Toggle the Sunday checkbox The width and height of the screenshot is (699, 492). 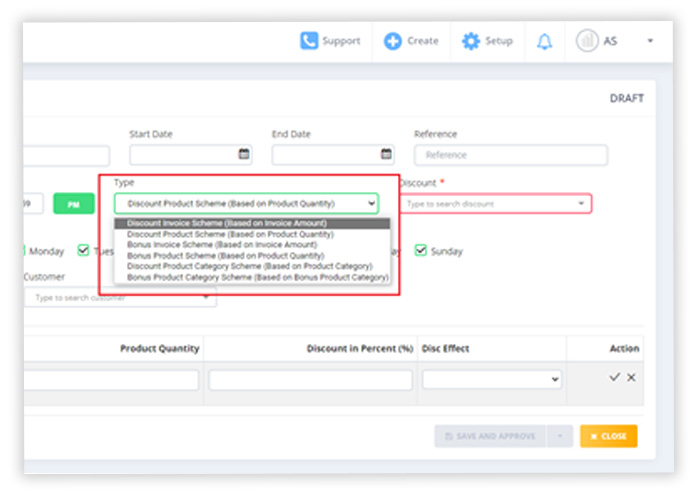click(421, 251)
